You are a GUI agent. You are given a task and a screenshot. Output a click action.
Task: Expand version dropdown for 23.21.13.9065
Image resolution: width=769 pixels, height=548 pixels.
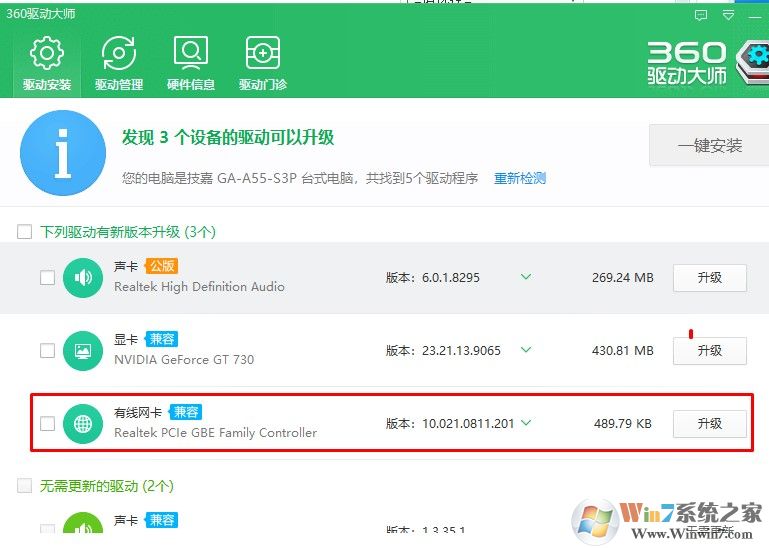[x=526, y=350]
